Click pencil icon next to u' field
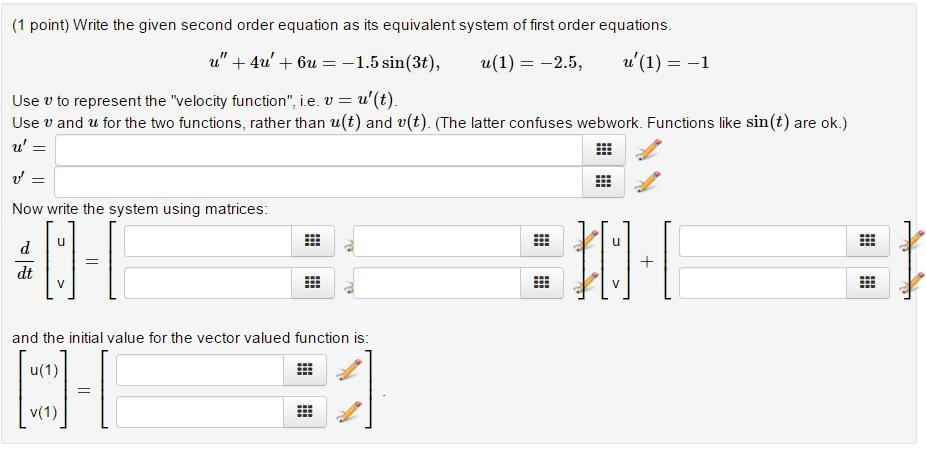This screenshot has width=926, height=450. tap(648, 149)
